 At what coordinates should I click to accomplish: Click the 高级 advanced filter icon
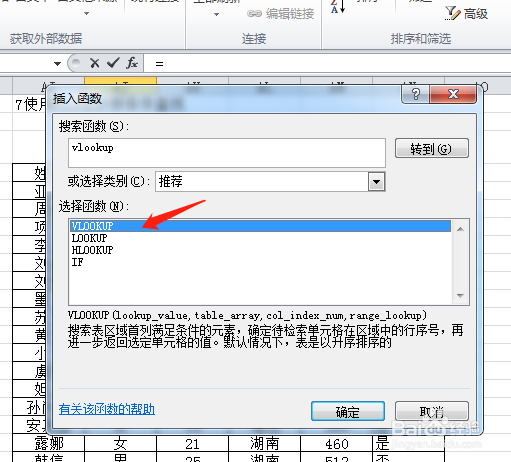pos(453,13)
